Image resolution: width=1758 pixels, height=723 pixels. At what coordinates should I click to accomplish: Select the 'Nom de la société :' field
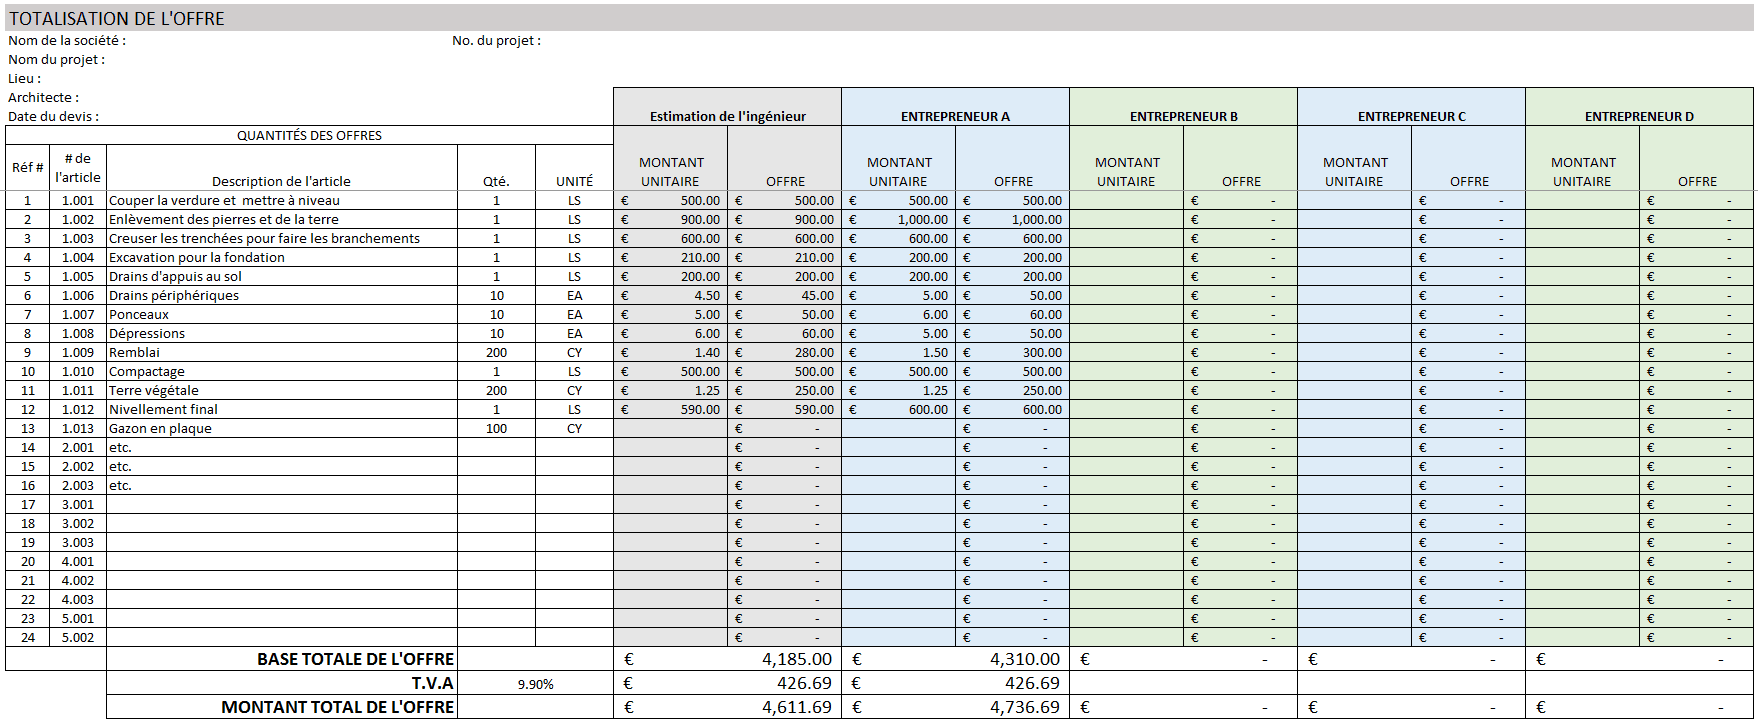coord(67,41)
